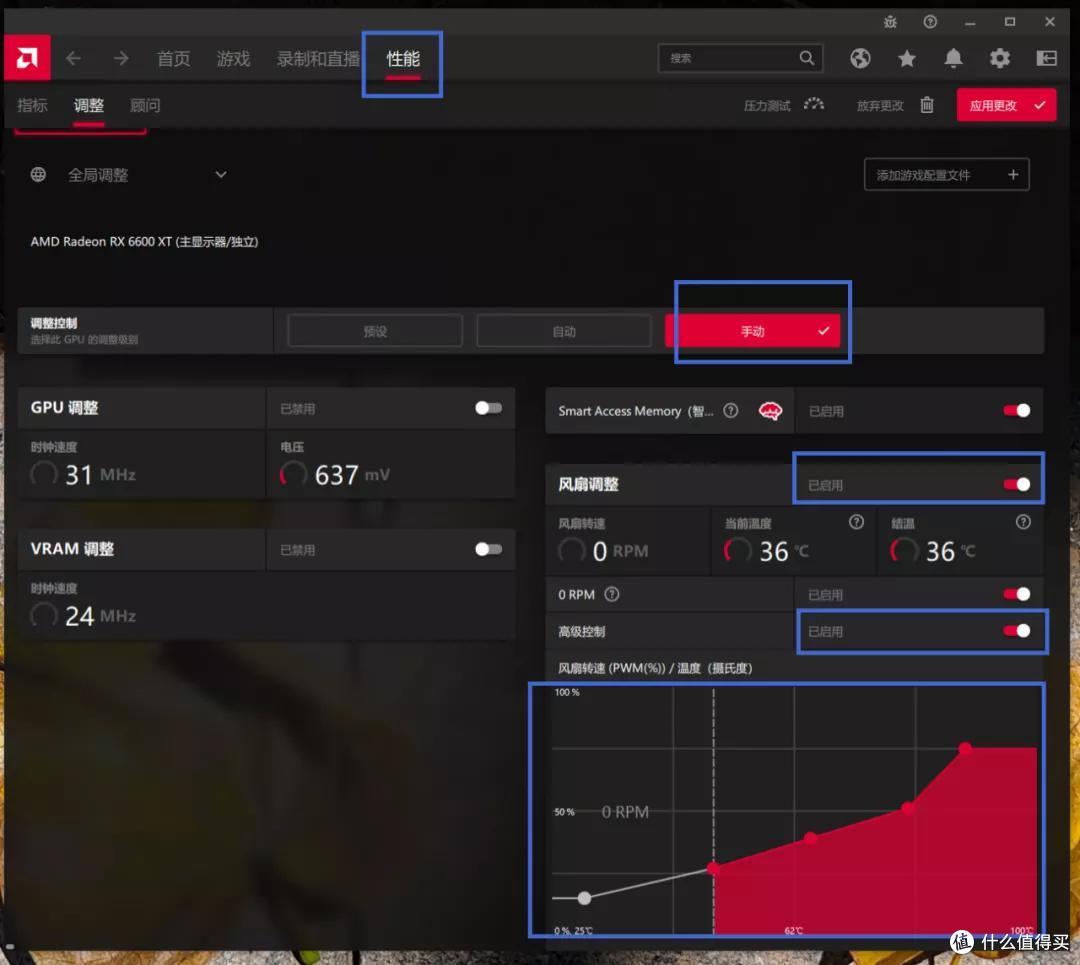The height and width of the screenshot is (965, 1080).
Task: Toggle the sidebar panel icon
Action: point(1046,59)
